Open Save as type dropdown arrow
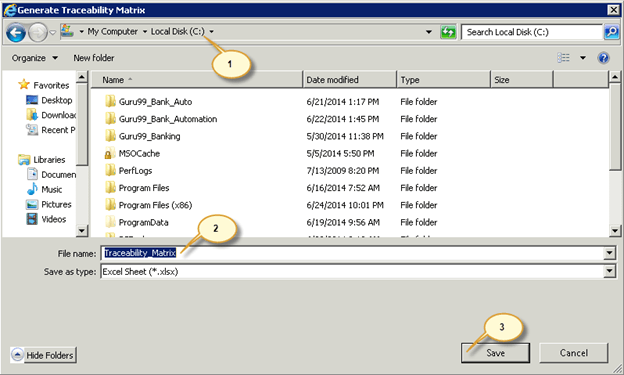Screen dimensions: 624x375 [x=609, y=272]
